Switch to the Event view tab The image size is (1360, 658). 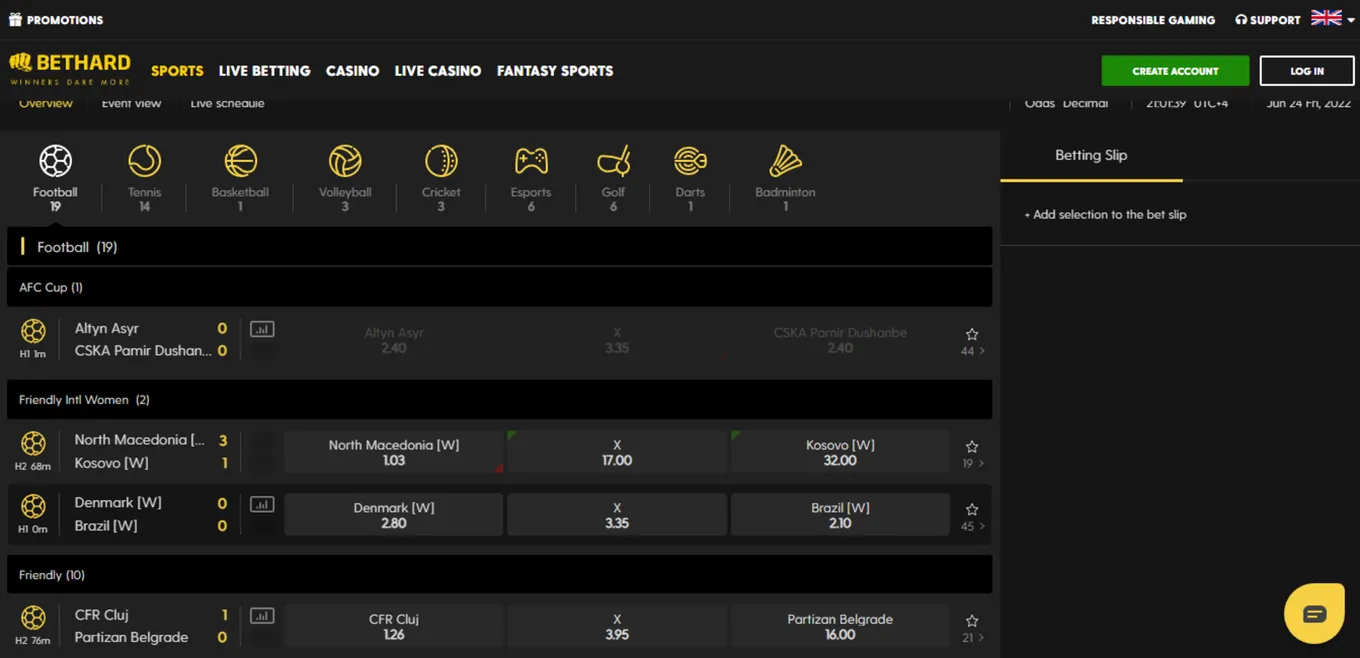point(131,103)
